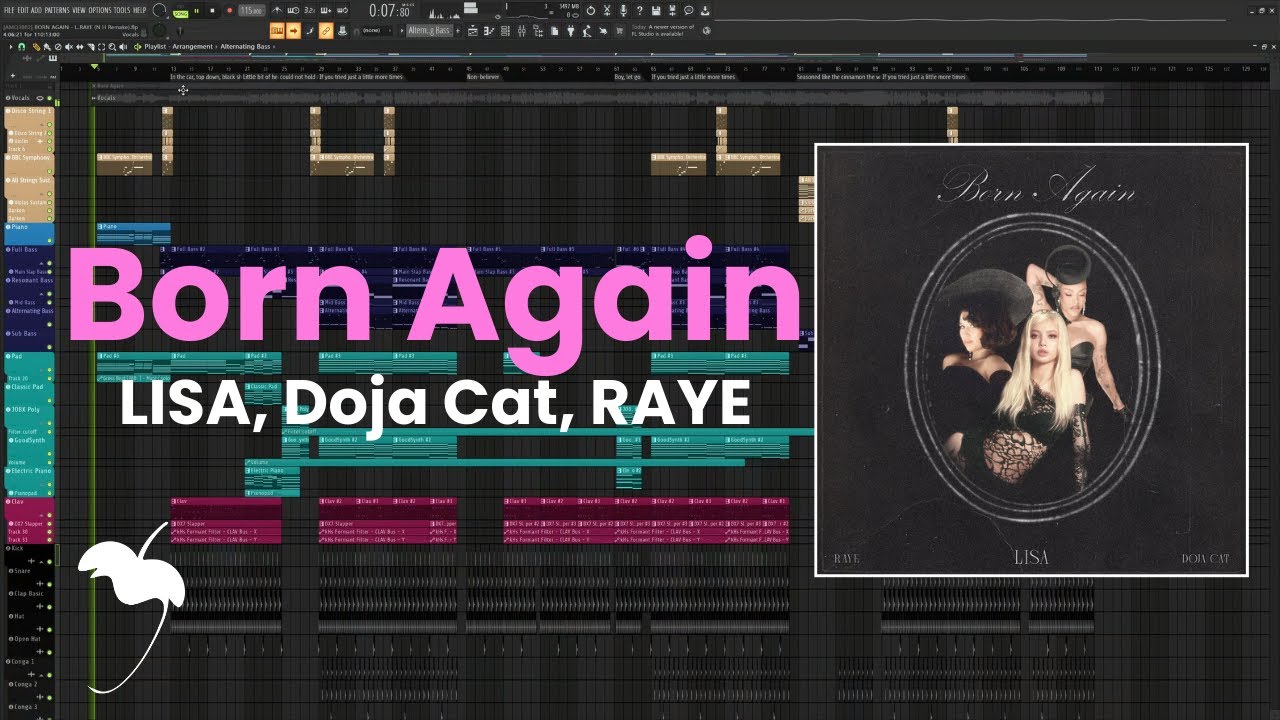This screenshot has width=1280, height=720.
Task: Click the Stop transport button
Action: 212,10
